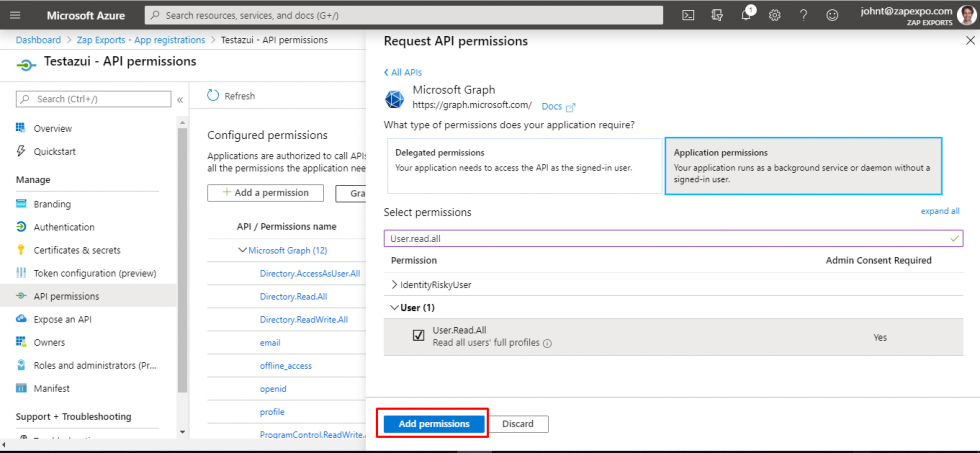Close the Request API permissions panel
This screenshot has height=453, width=980.
coord(970,41)
